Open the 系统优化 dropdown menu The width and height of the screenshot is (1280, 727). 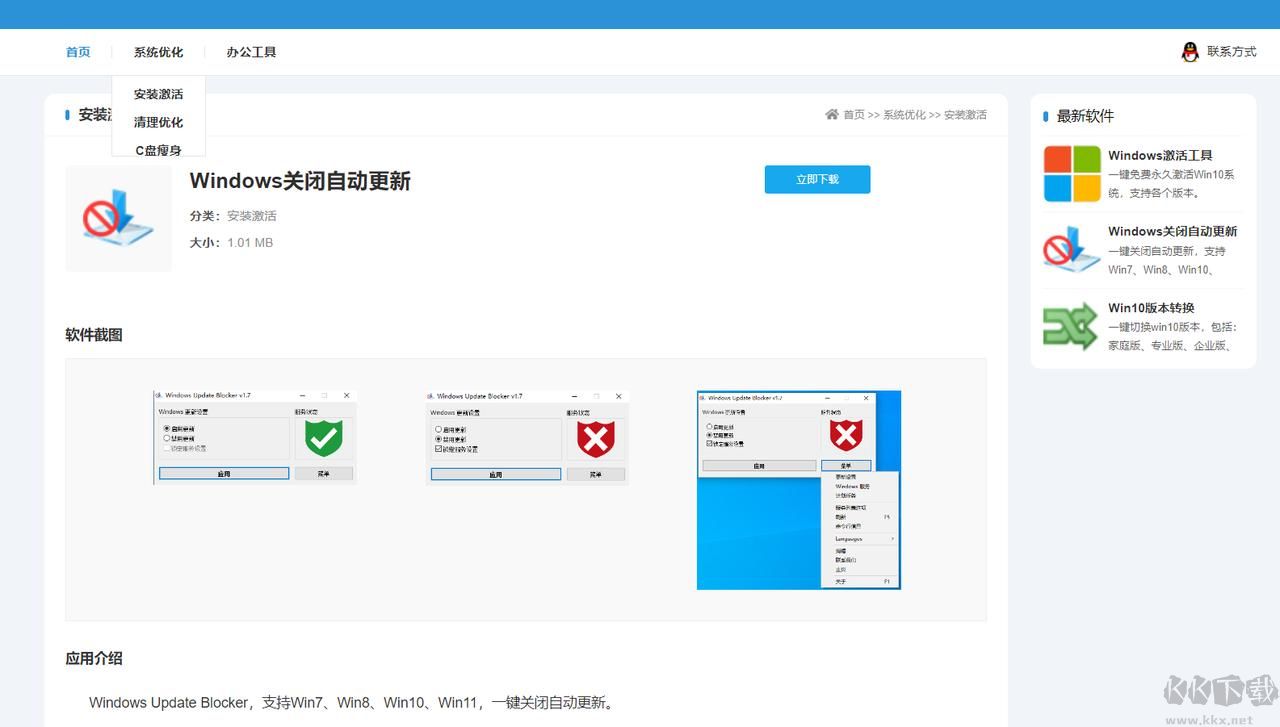157,51
